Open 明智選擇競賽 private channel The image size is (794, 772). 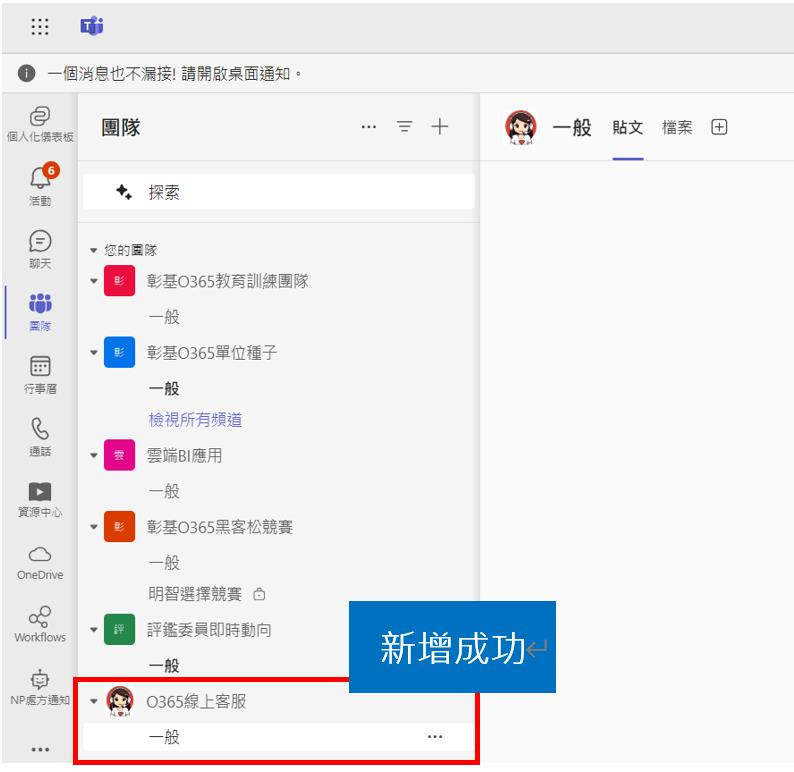195,594
